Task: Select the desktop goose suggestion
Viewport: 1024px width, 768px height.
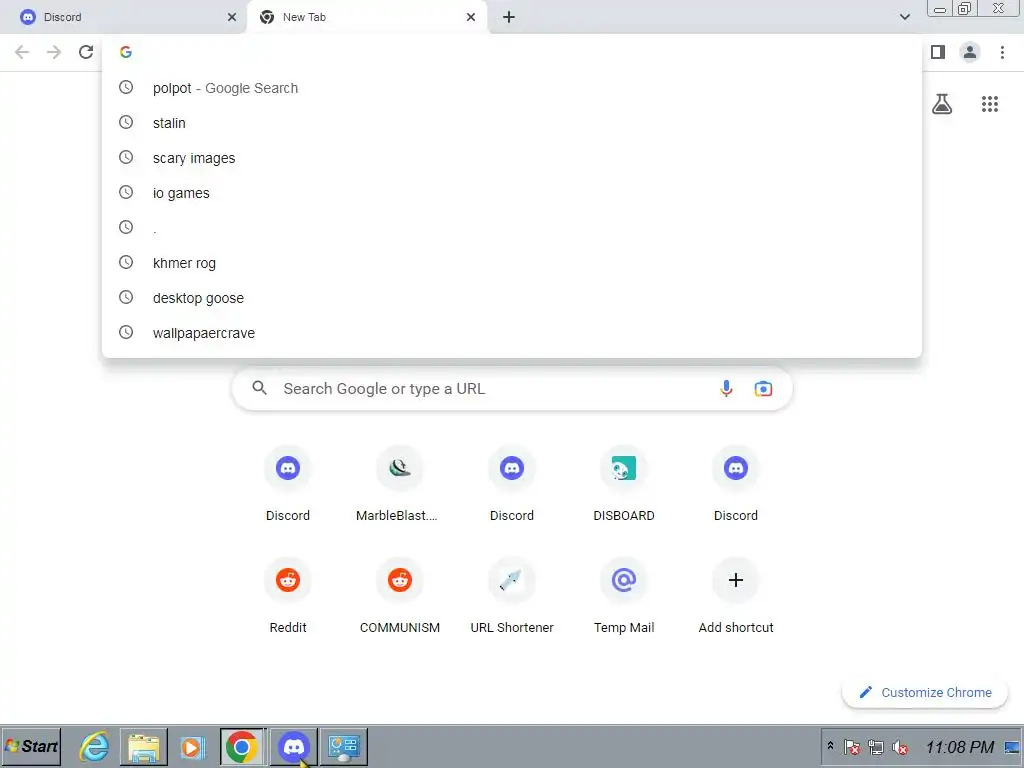Action: (512, 298)
